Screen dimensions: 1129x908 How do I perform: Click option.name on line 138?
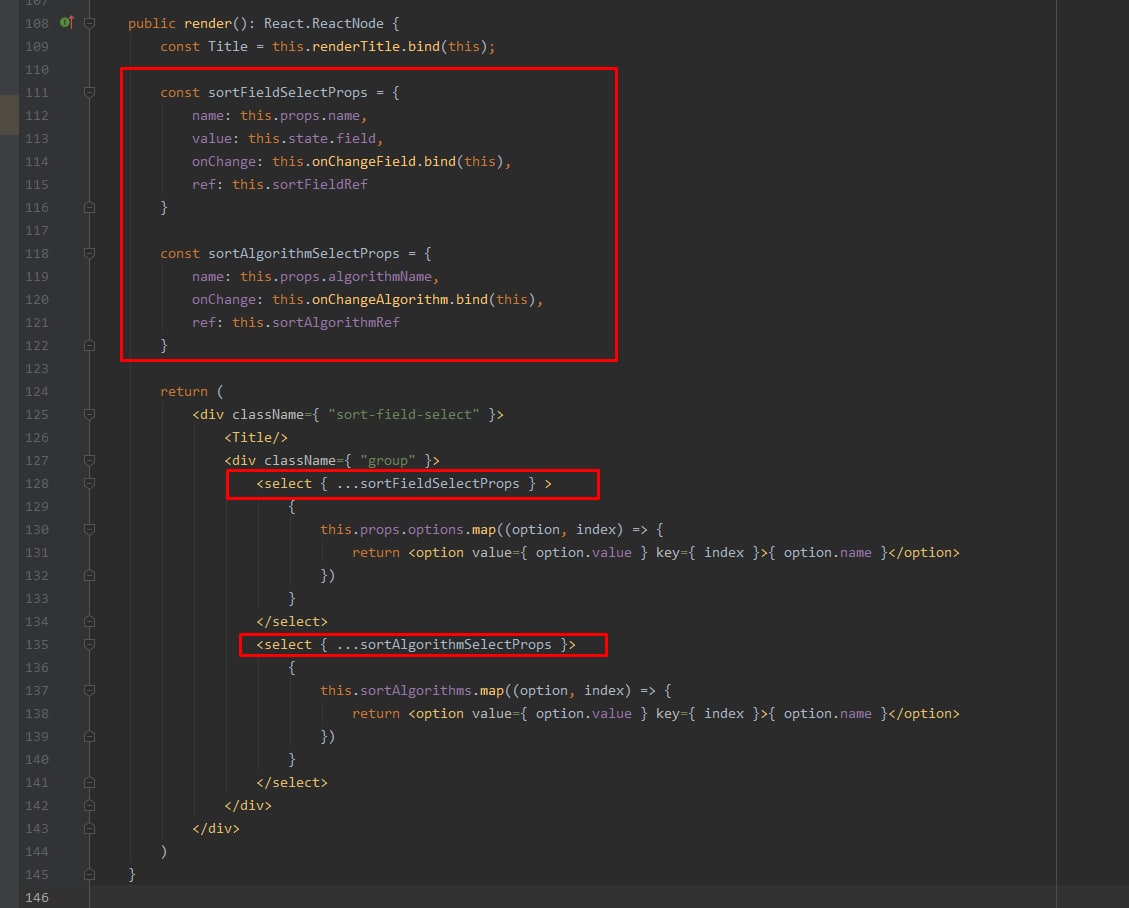click(827, 714)
